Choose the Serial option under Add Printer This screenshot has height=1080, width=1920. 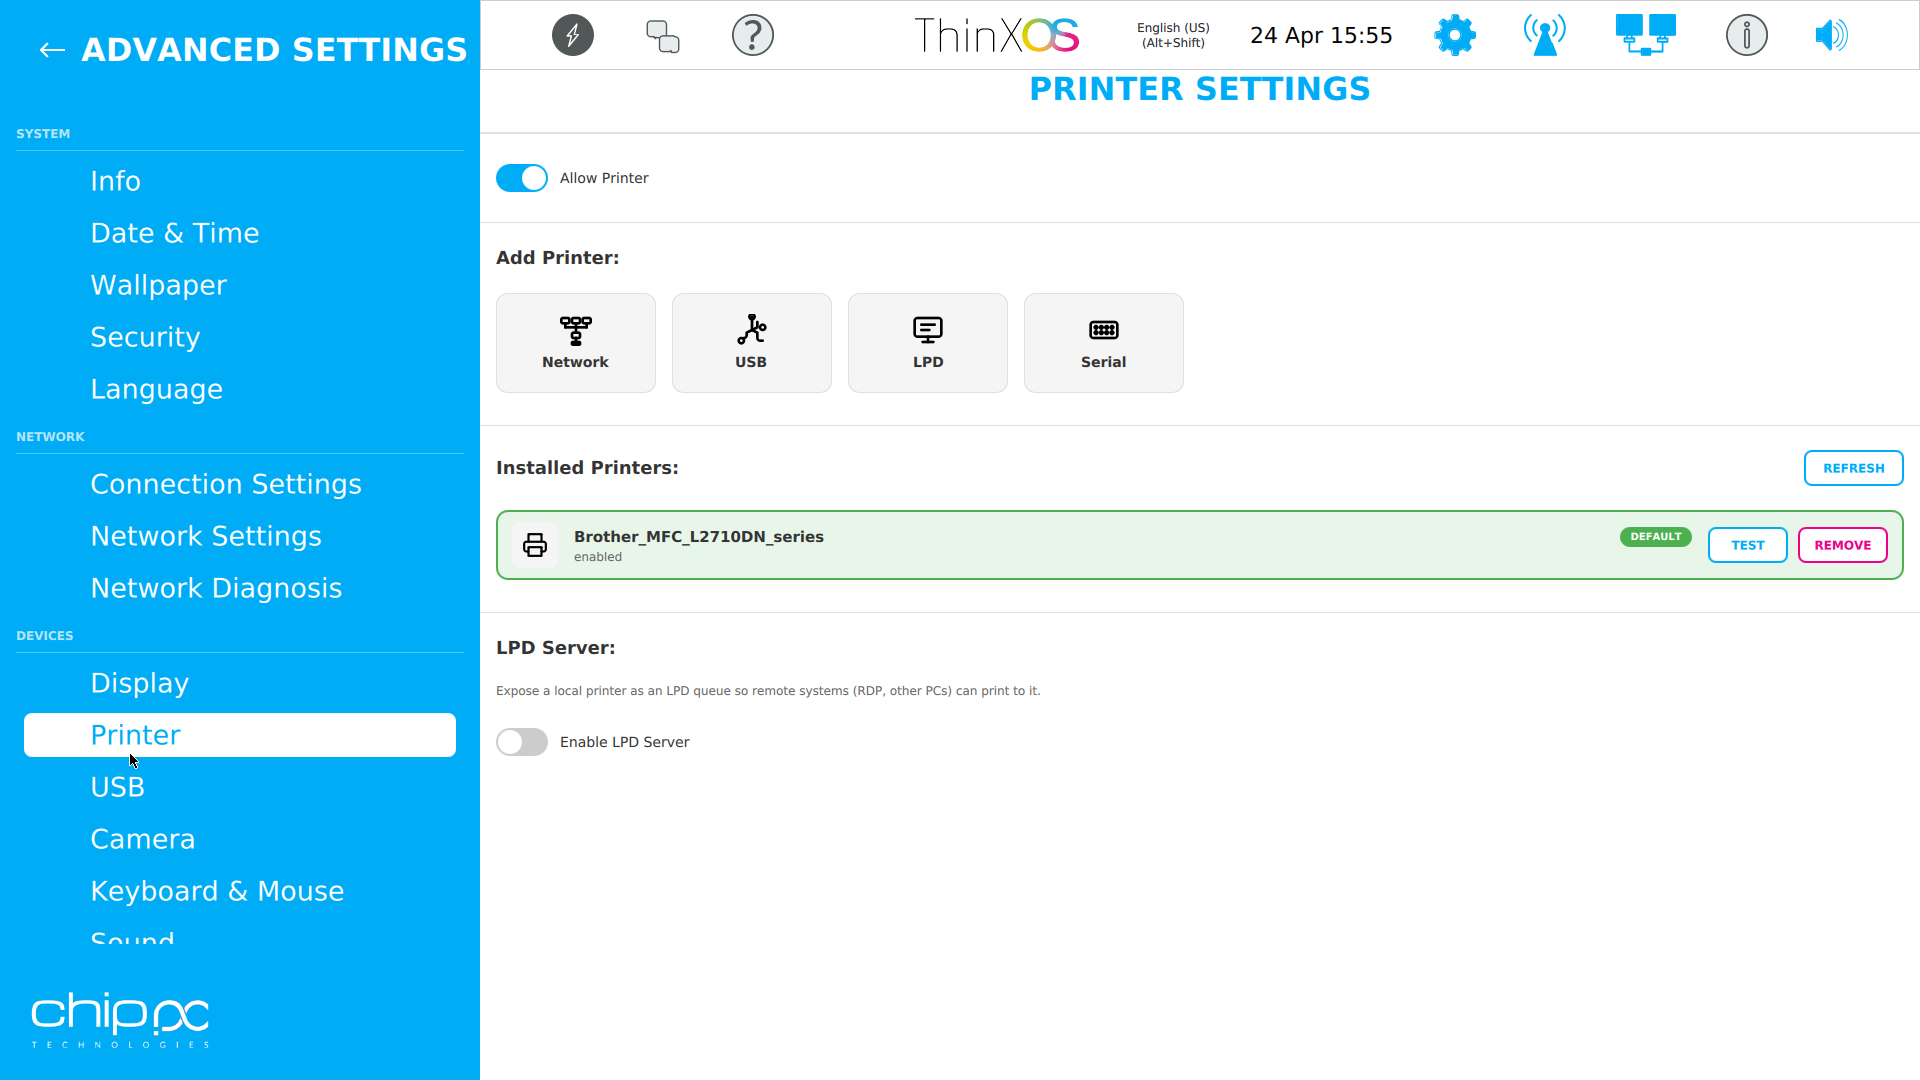pos(1103,342)
